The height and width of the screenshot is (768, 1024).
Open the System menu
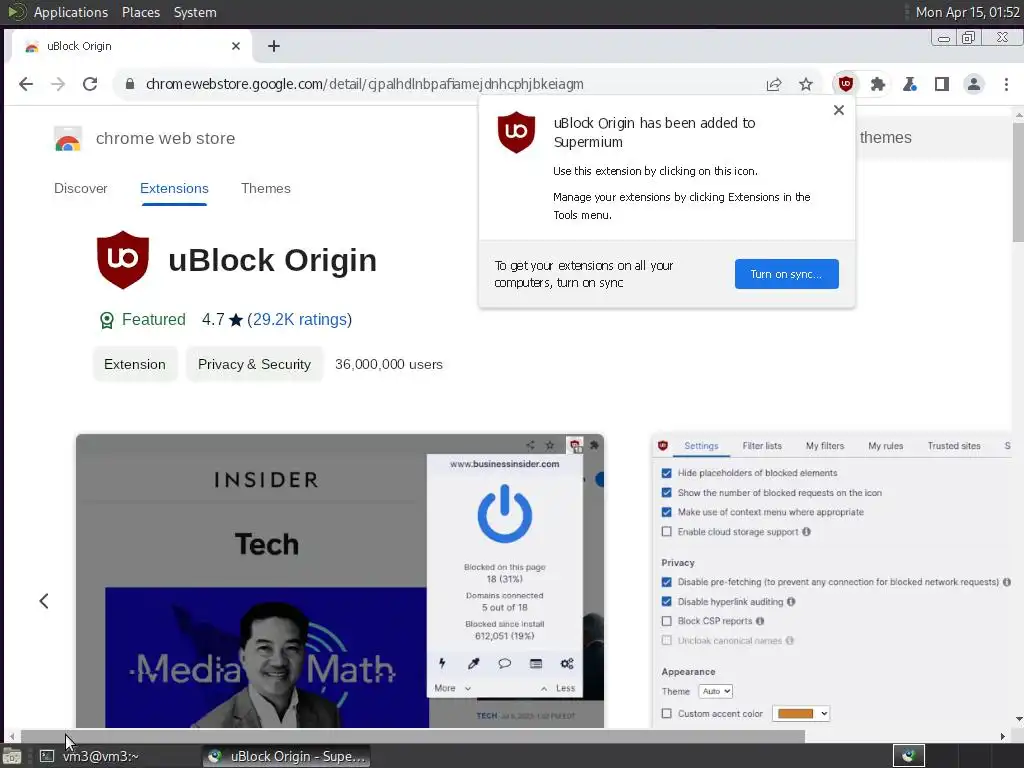(195, 12)
